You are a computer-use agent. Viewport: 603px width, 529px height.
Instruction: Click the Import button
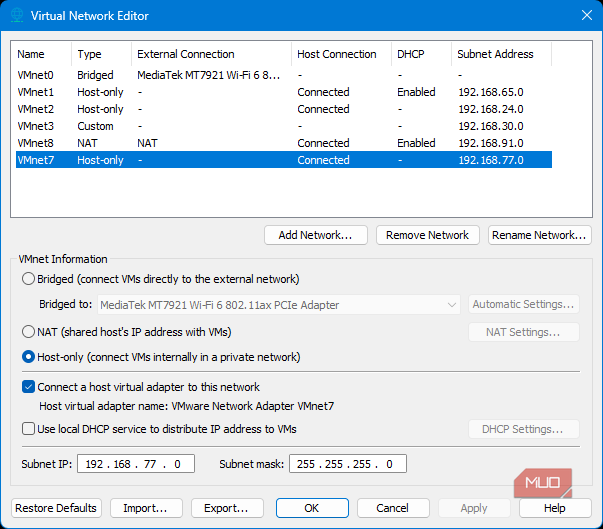point(146,508)
